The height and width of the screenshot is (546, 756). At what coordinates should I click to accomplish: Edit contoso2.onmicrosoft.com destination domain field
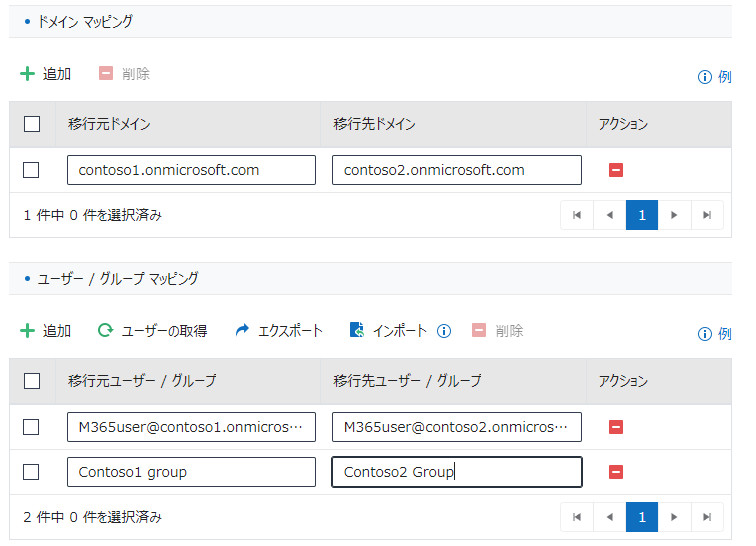point(457,170)
